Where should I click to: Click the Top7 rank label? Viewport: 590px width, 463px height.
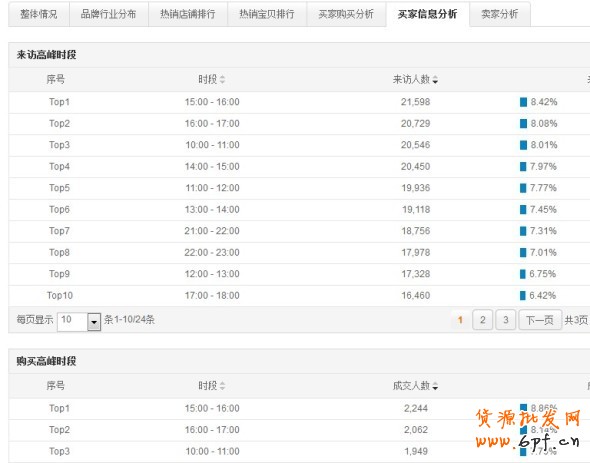point(59,231)
